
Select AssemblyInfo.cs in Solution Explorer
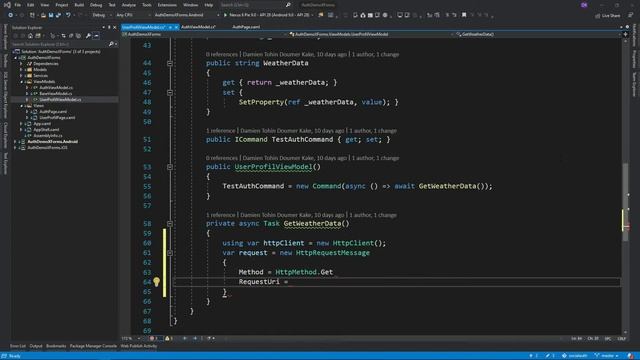point(48,136)
